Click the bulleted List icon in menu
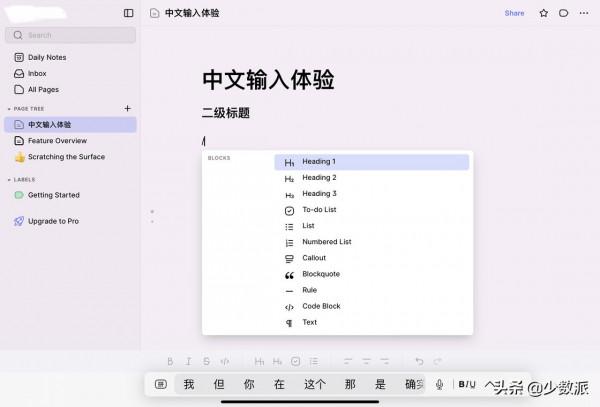 point(289,227)
